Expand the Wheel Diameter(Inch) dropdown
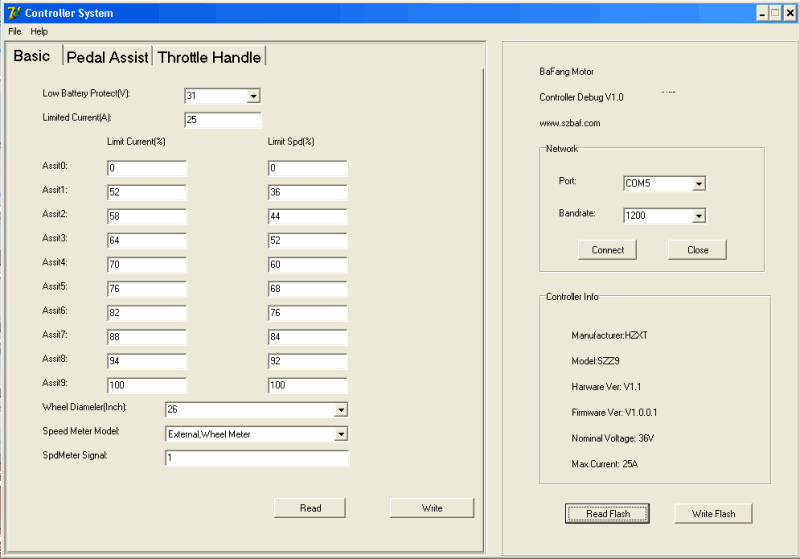Screen dimensions: 800x559 [x=341, y=410]
